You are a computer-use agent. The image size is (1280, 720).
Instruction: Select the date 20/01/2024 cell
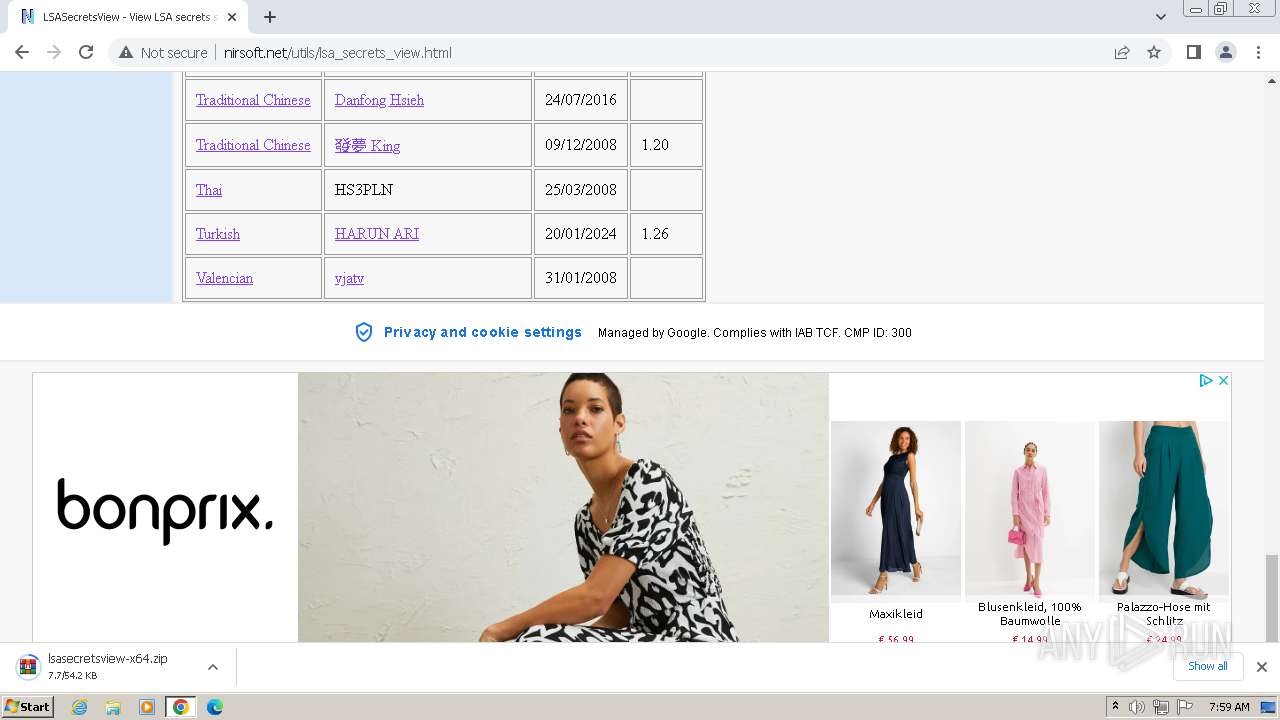581,234
